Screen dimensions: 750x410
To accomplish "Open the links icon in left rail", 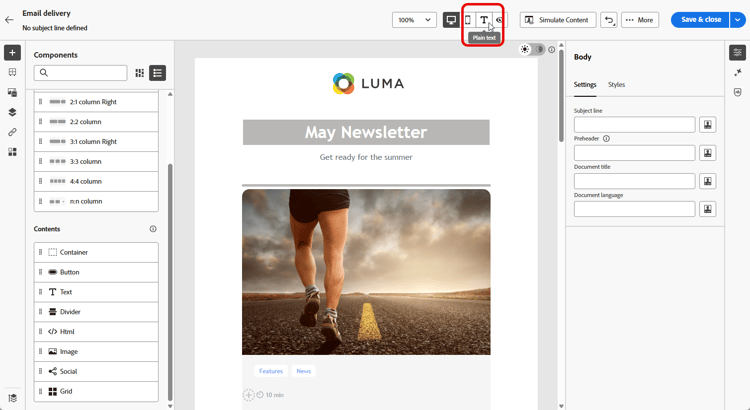I will coord(12,132).
